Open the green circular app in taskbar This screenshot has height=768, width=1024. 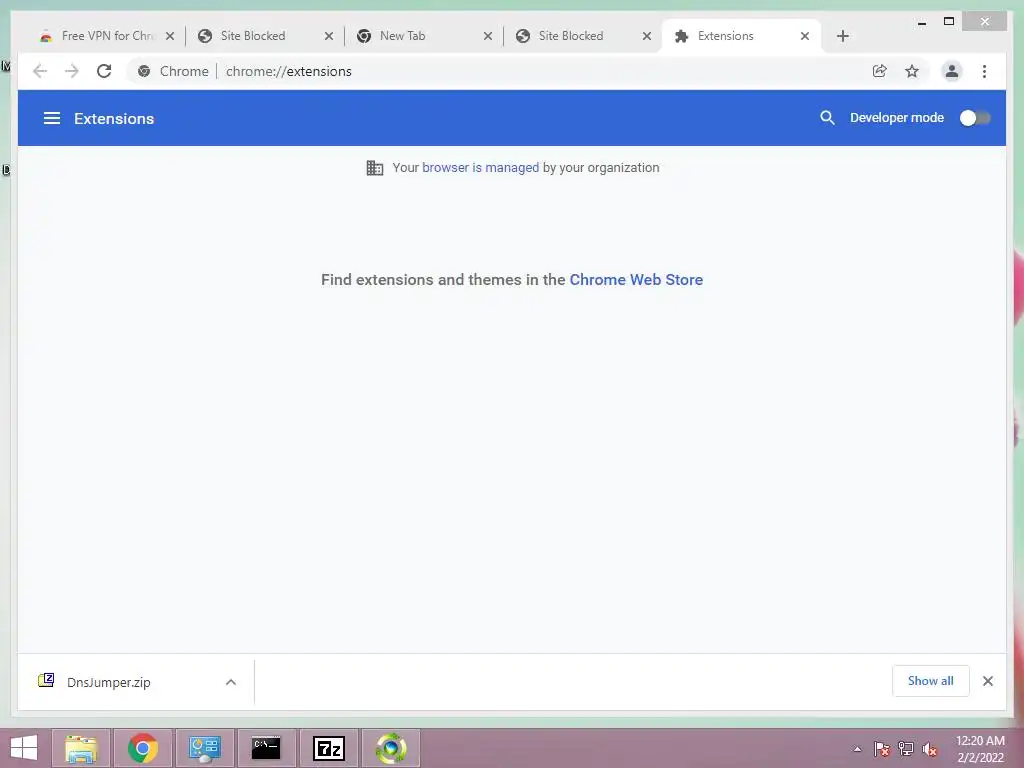[x=391, y=748]
